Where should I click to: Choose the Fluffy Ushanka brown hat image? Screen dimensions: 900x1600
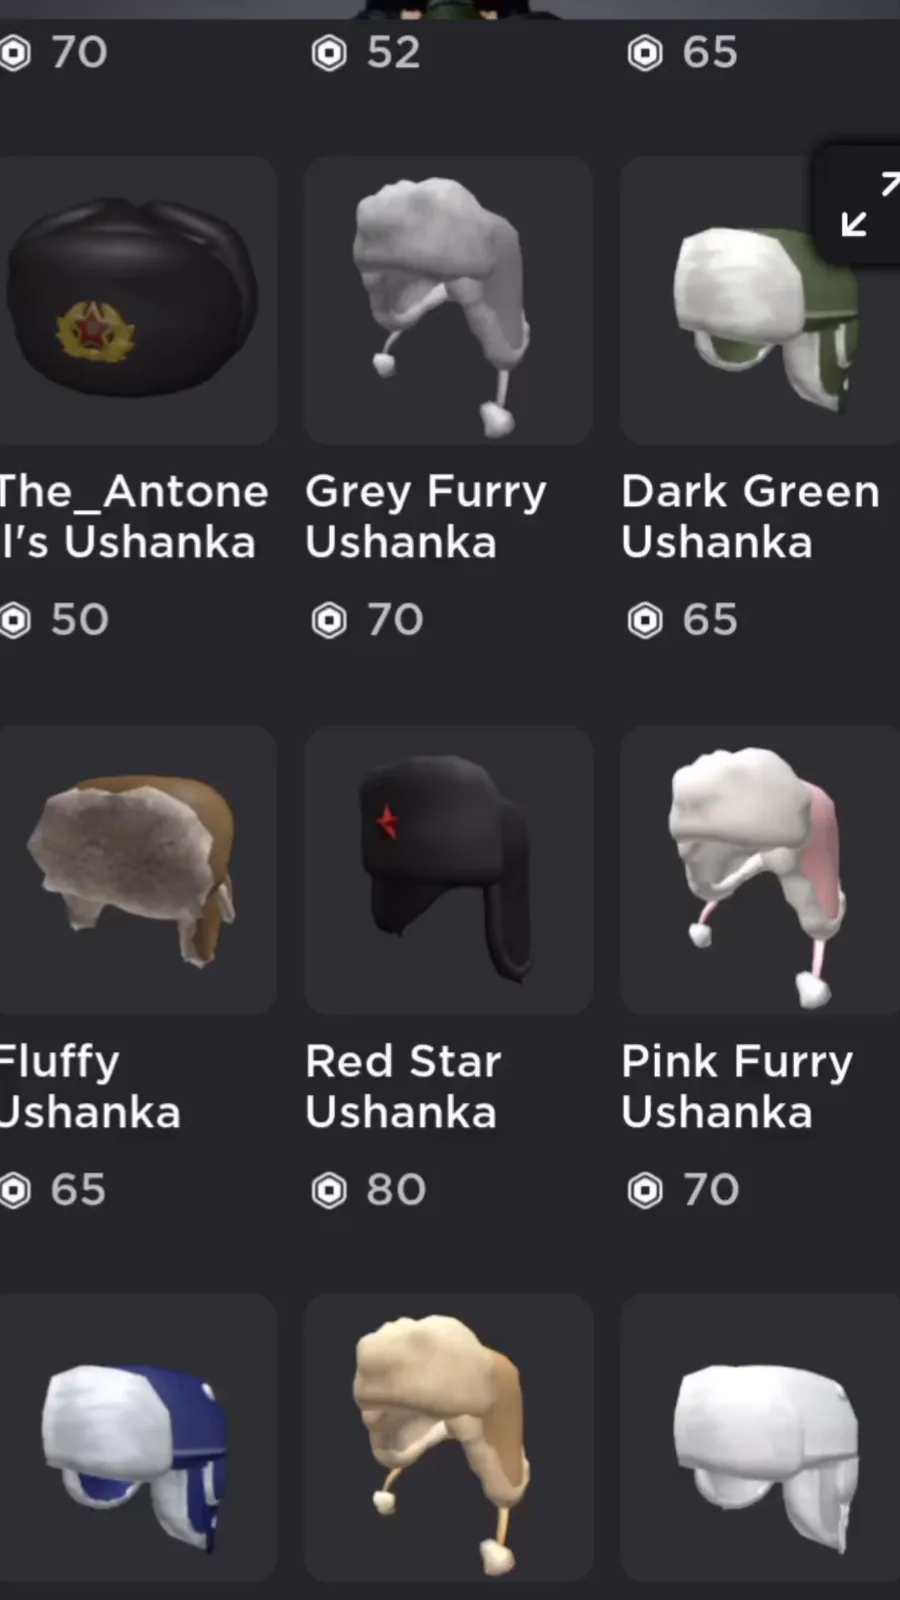(137, 870)
